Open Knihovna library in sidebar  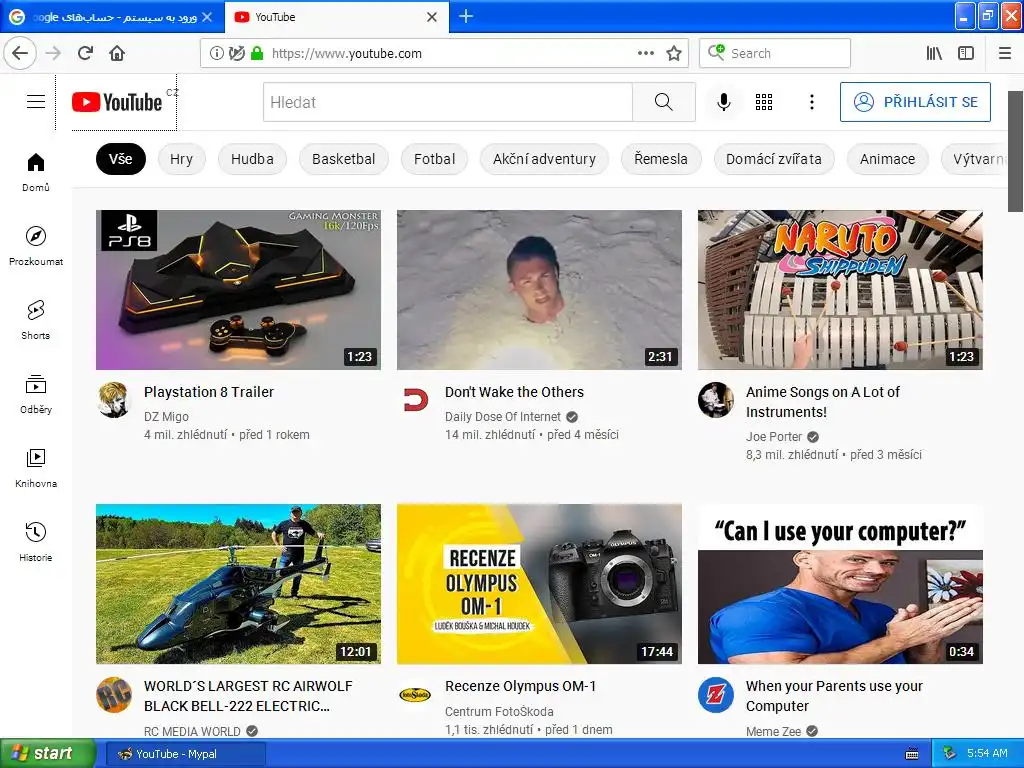(x=36, y=468)
